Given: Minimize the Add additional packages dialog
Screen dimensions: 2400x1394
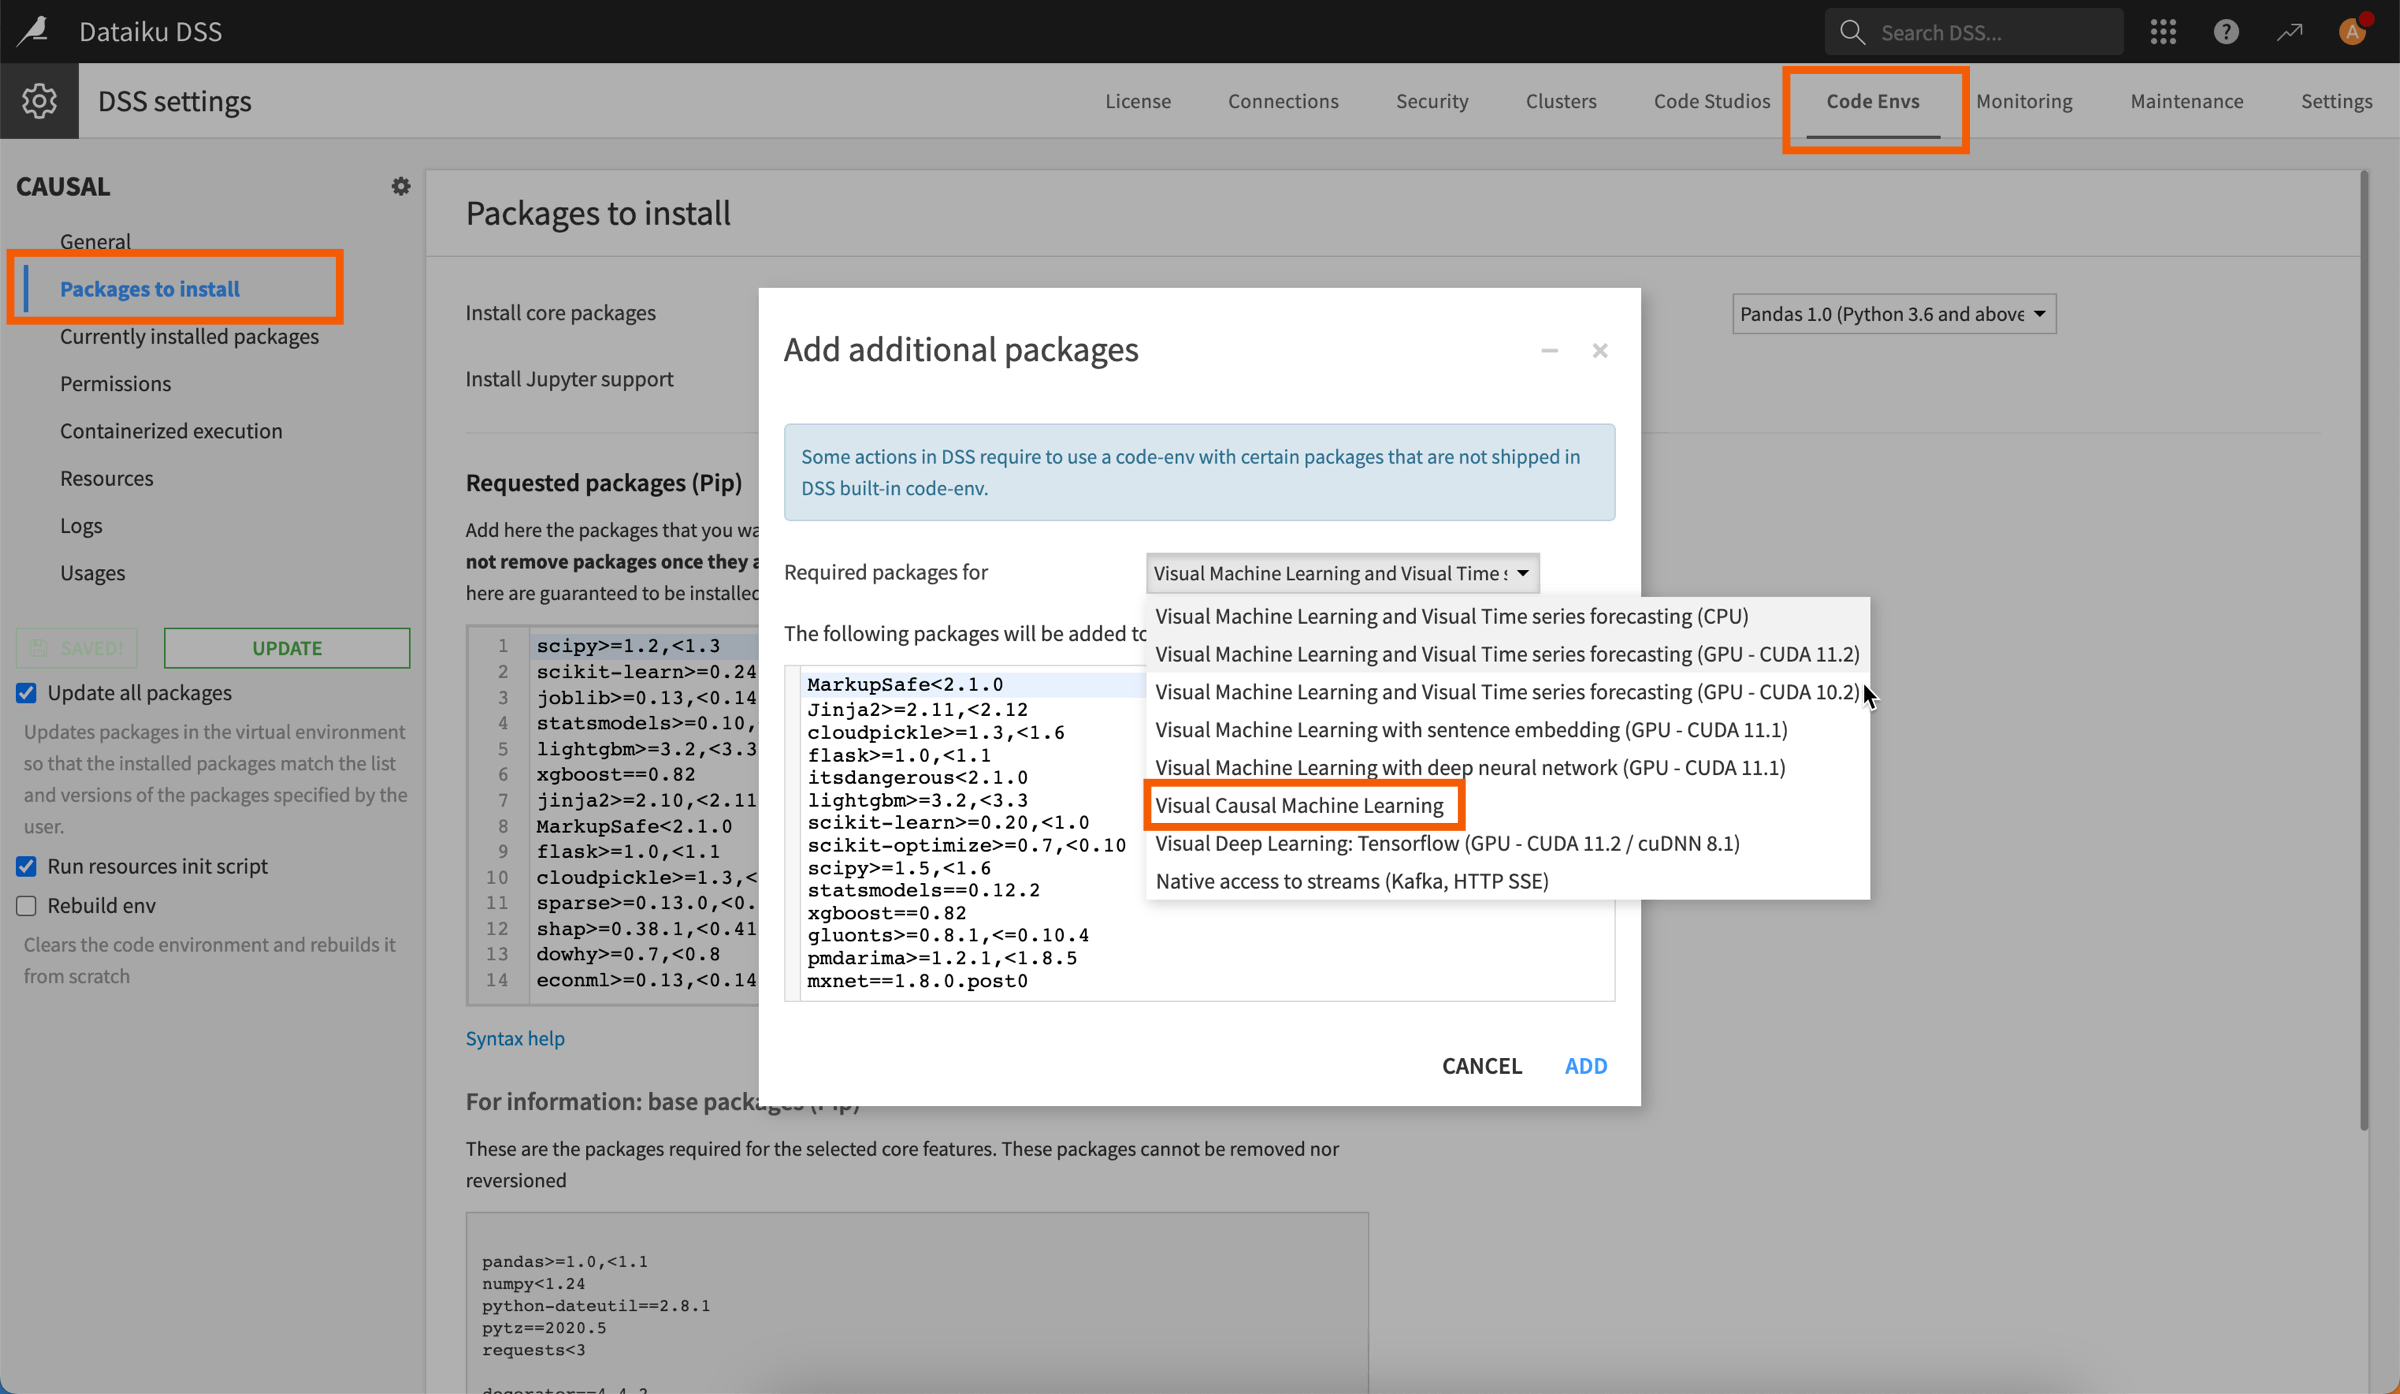Looking at the screenshot, I should pyautogui.click(x=1549, y=350).
